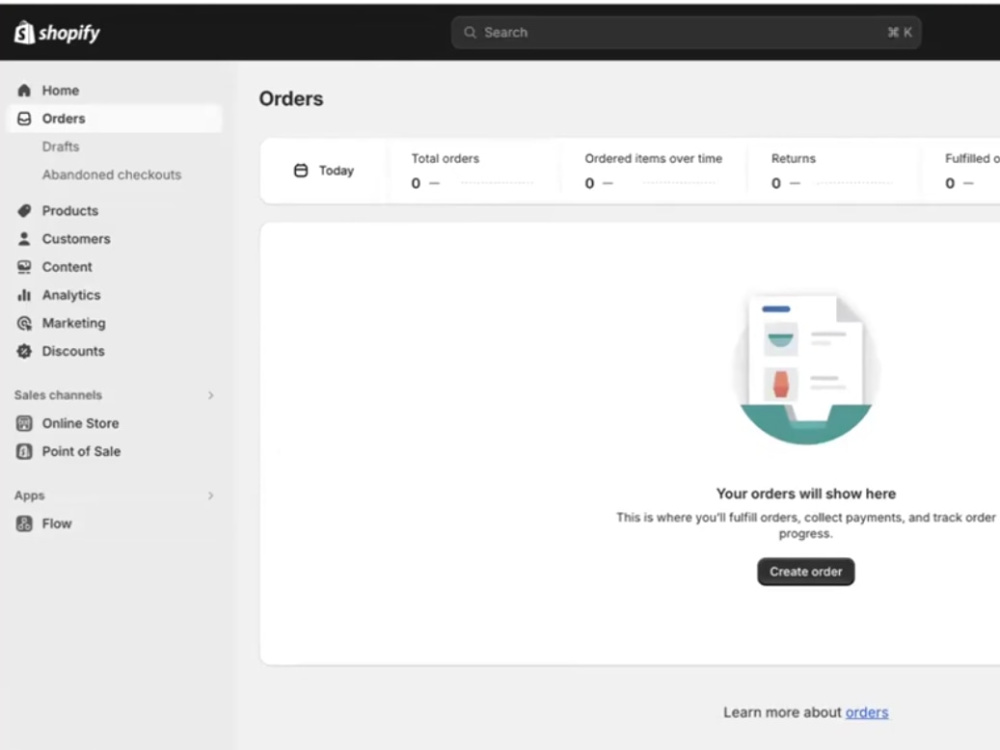
Task: Open the Flow app label
Action: click(57, 524)
